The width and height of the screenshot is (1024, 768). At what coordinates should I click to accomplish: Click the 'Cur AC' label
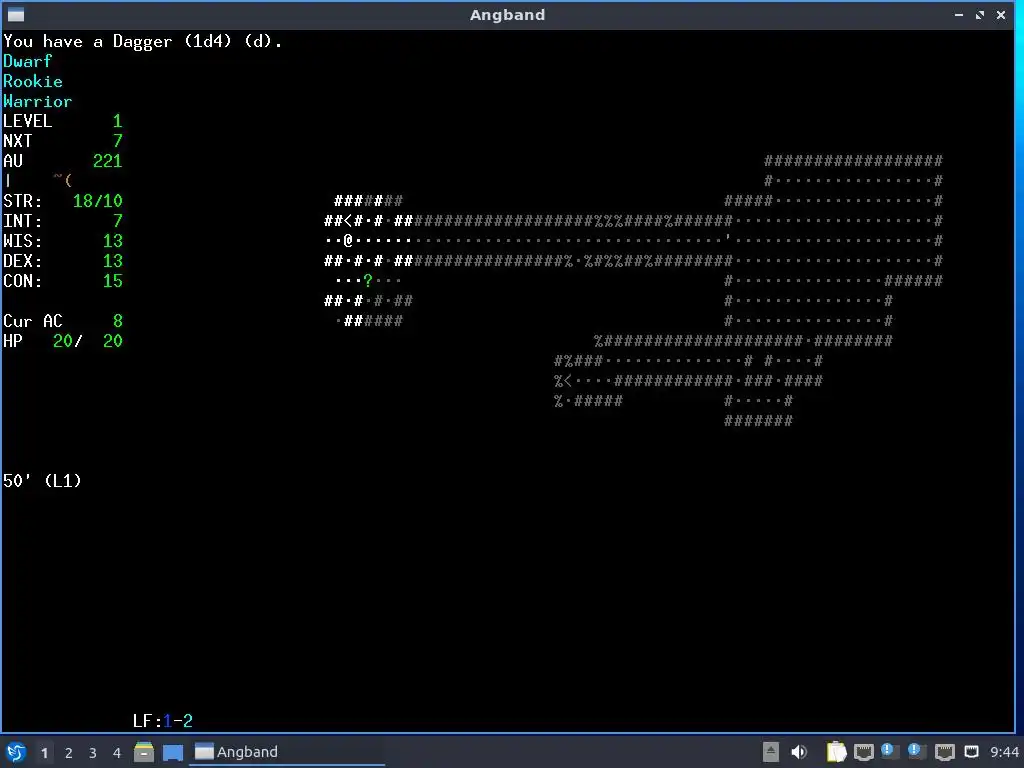pos(33,321)
